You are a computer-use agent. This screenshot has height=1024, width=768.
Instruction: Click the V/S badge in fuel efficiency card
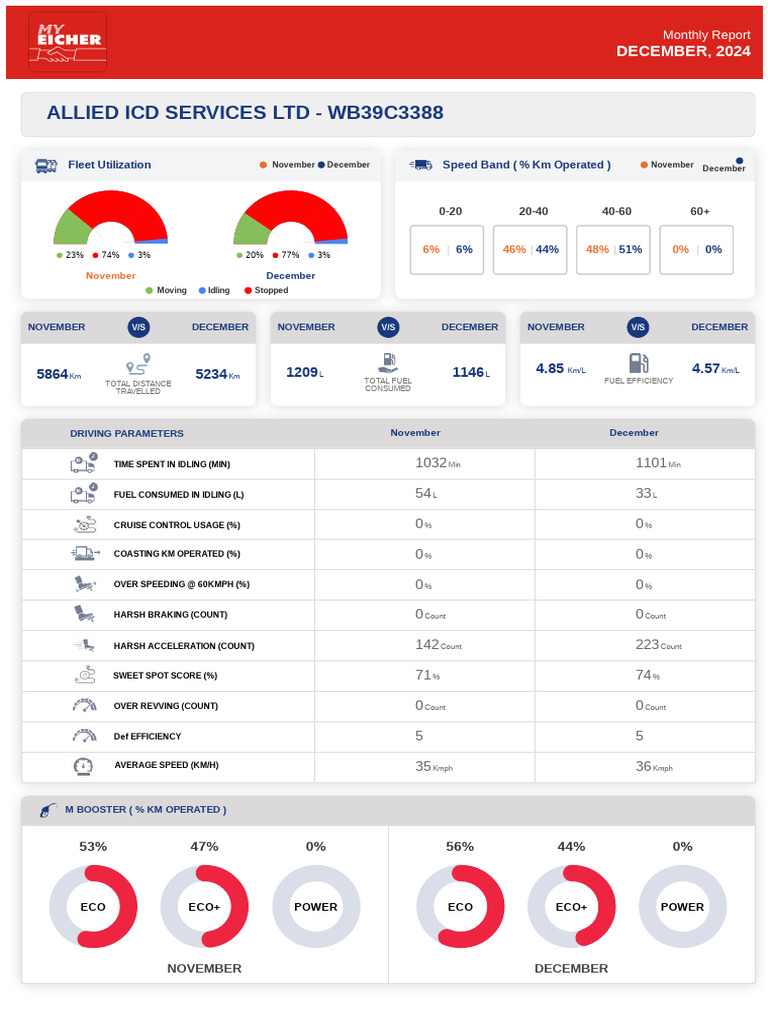tap(638, 327)
